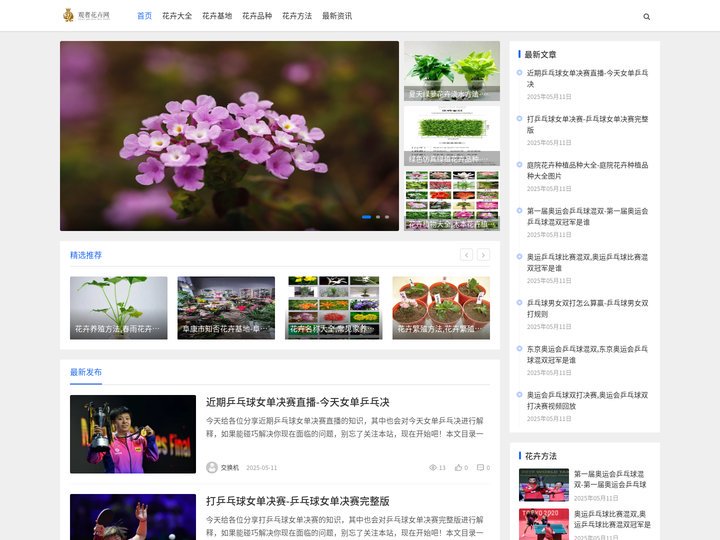
Task: Click date 2025-05-11 on first post
Action: 261,467
